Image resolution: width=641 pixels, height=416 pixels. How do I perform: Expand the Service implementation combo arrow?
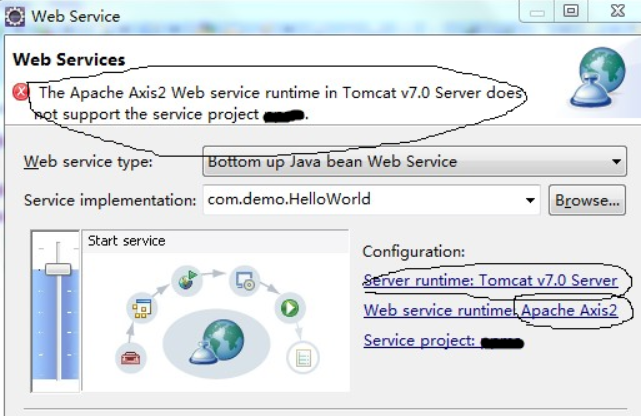click(x=530, y=200)
